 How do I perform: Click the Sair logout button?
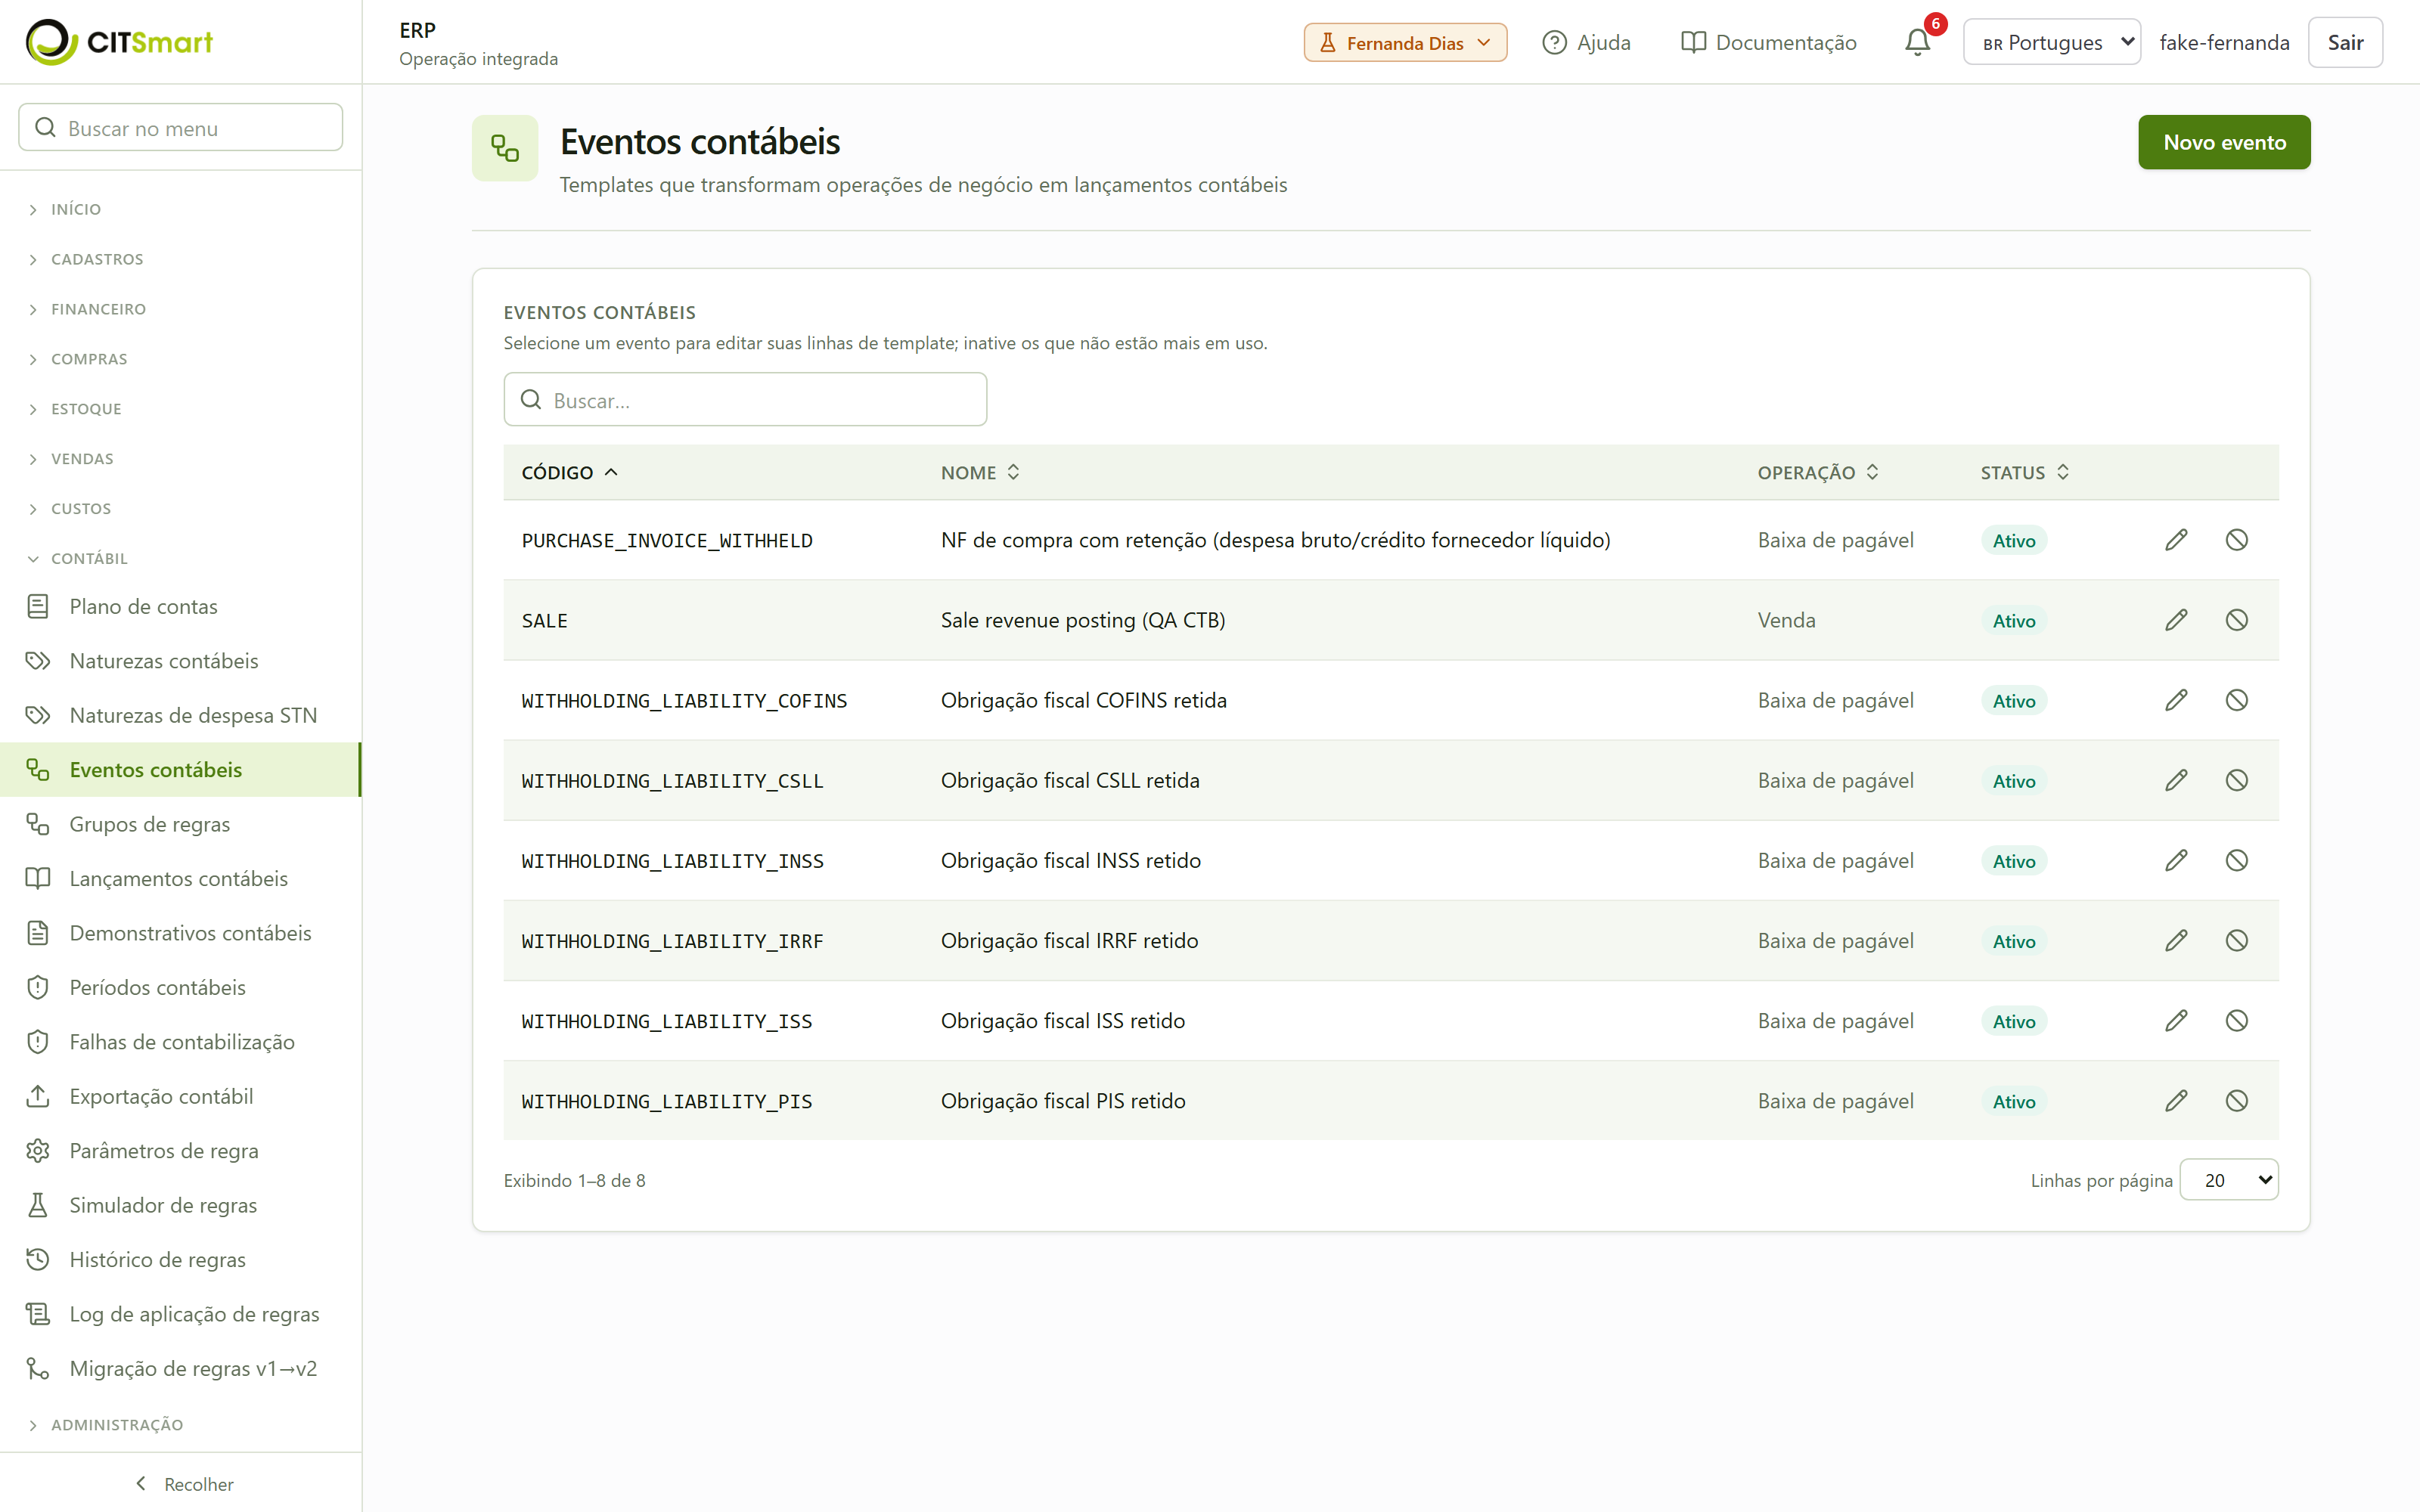(2345, 42)
